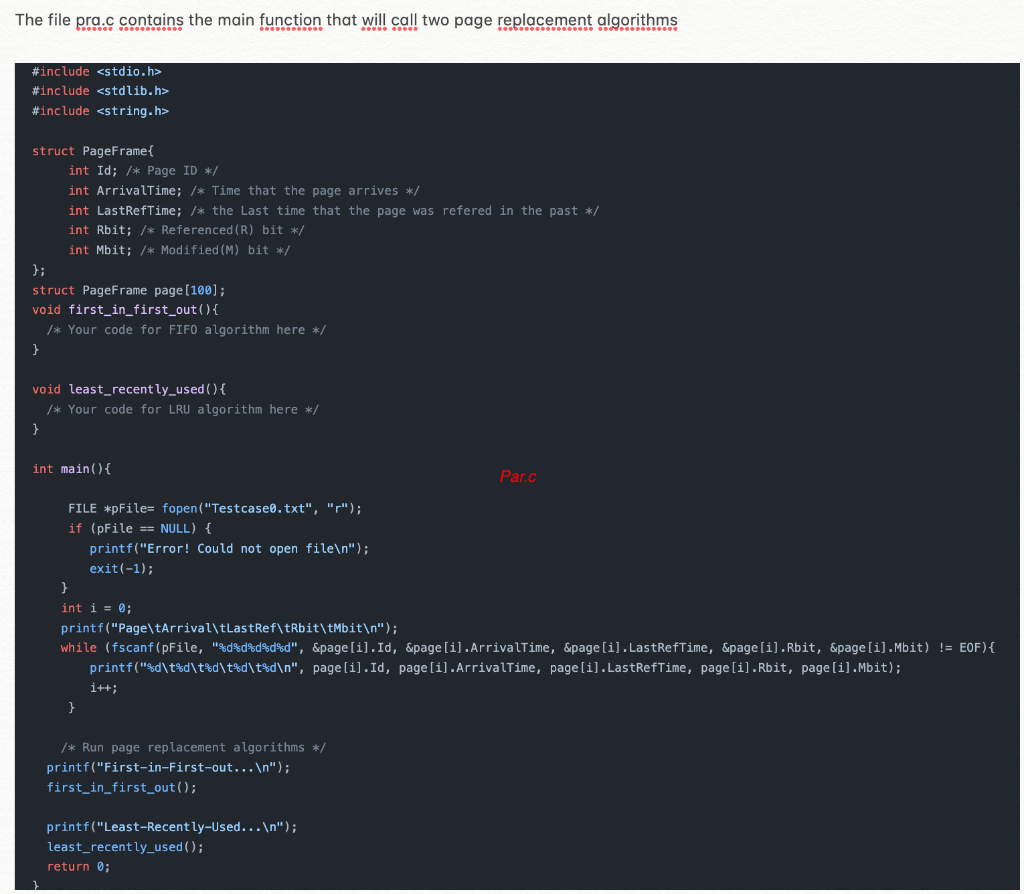Screen dimensions: 1024x894
Task: Click the "least_recently_used" function definition
Action: click(x=122, y=389)
